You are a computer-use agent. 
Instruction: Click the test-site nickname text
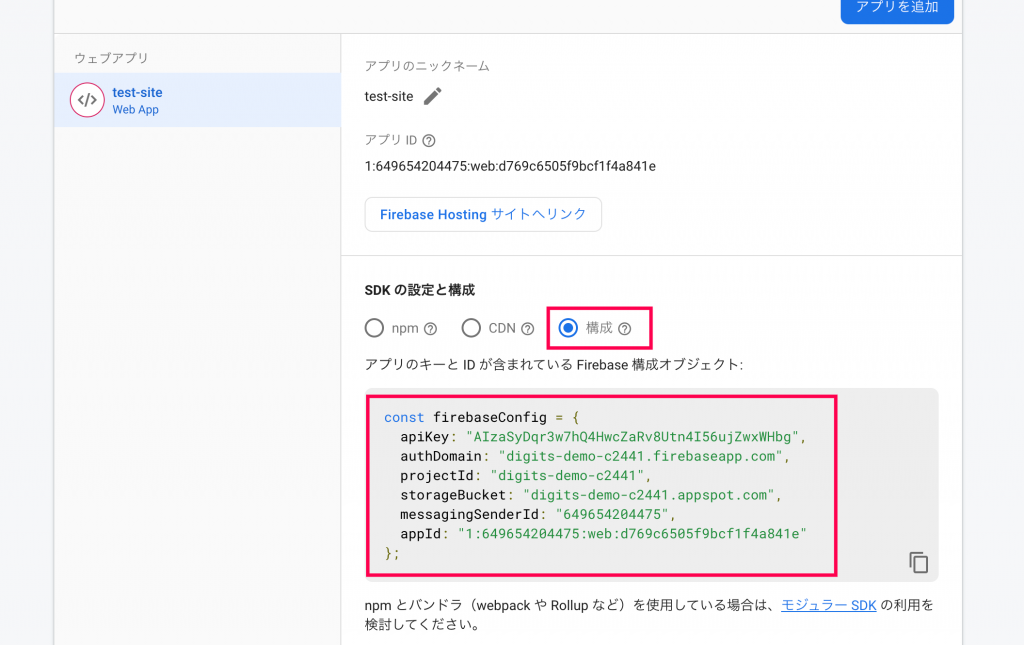pyautogui.click(x=389, y=97)
